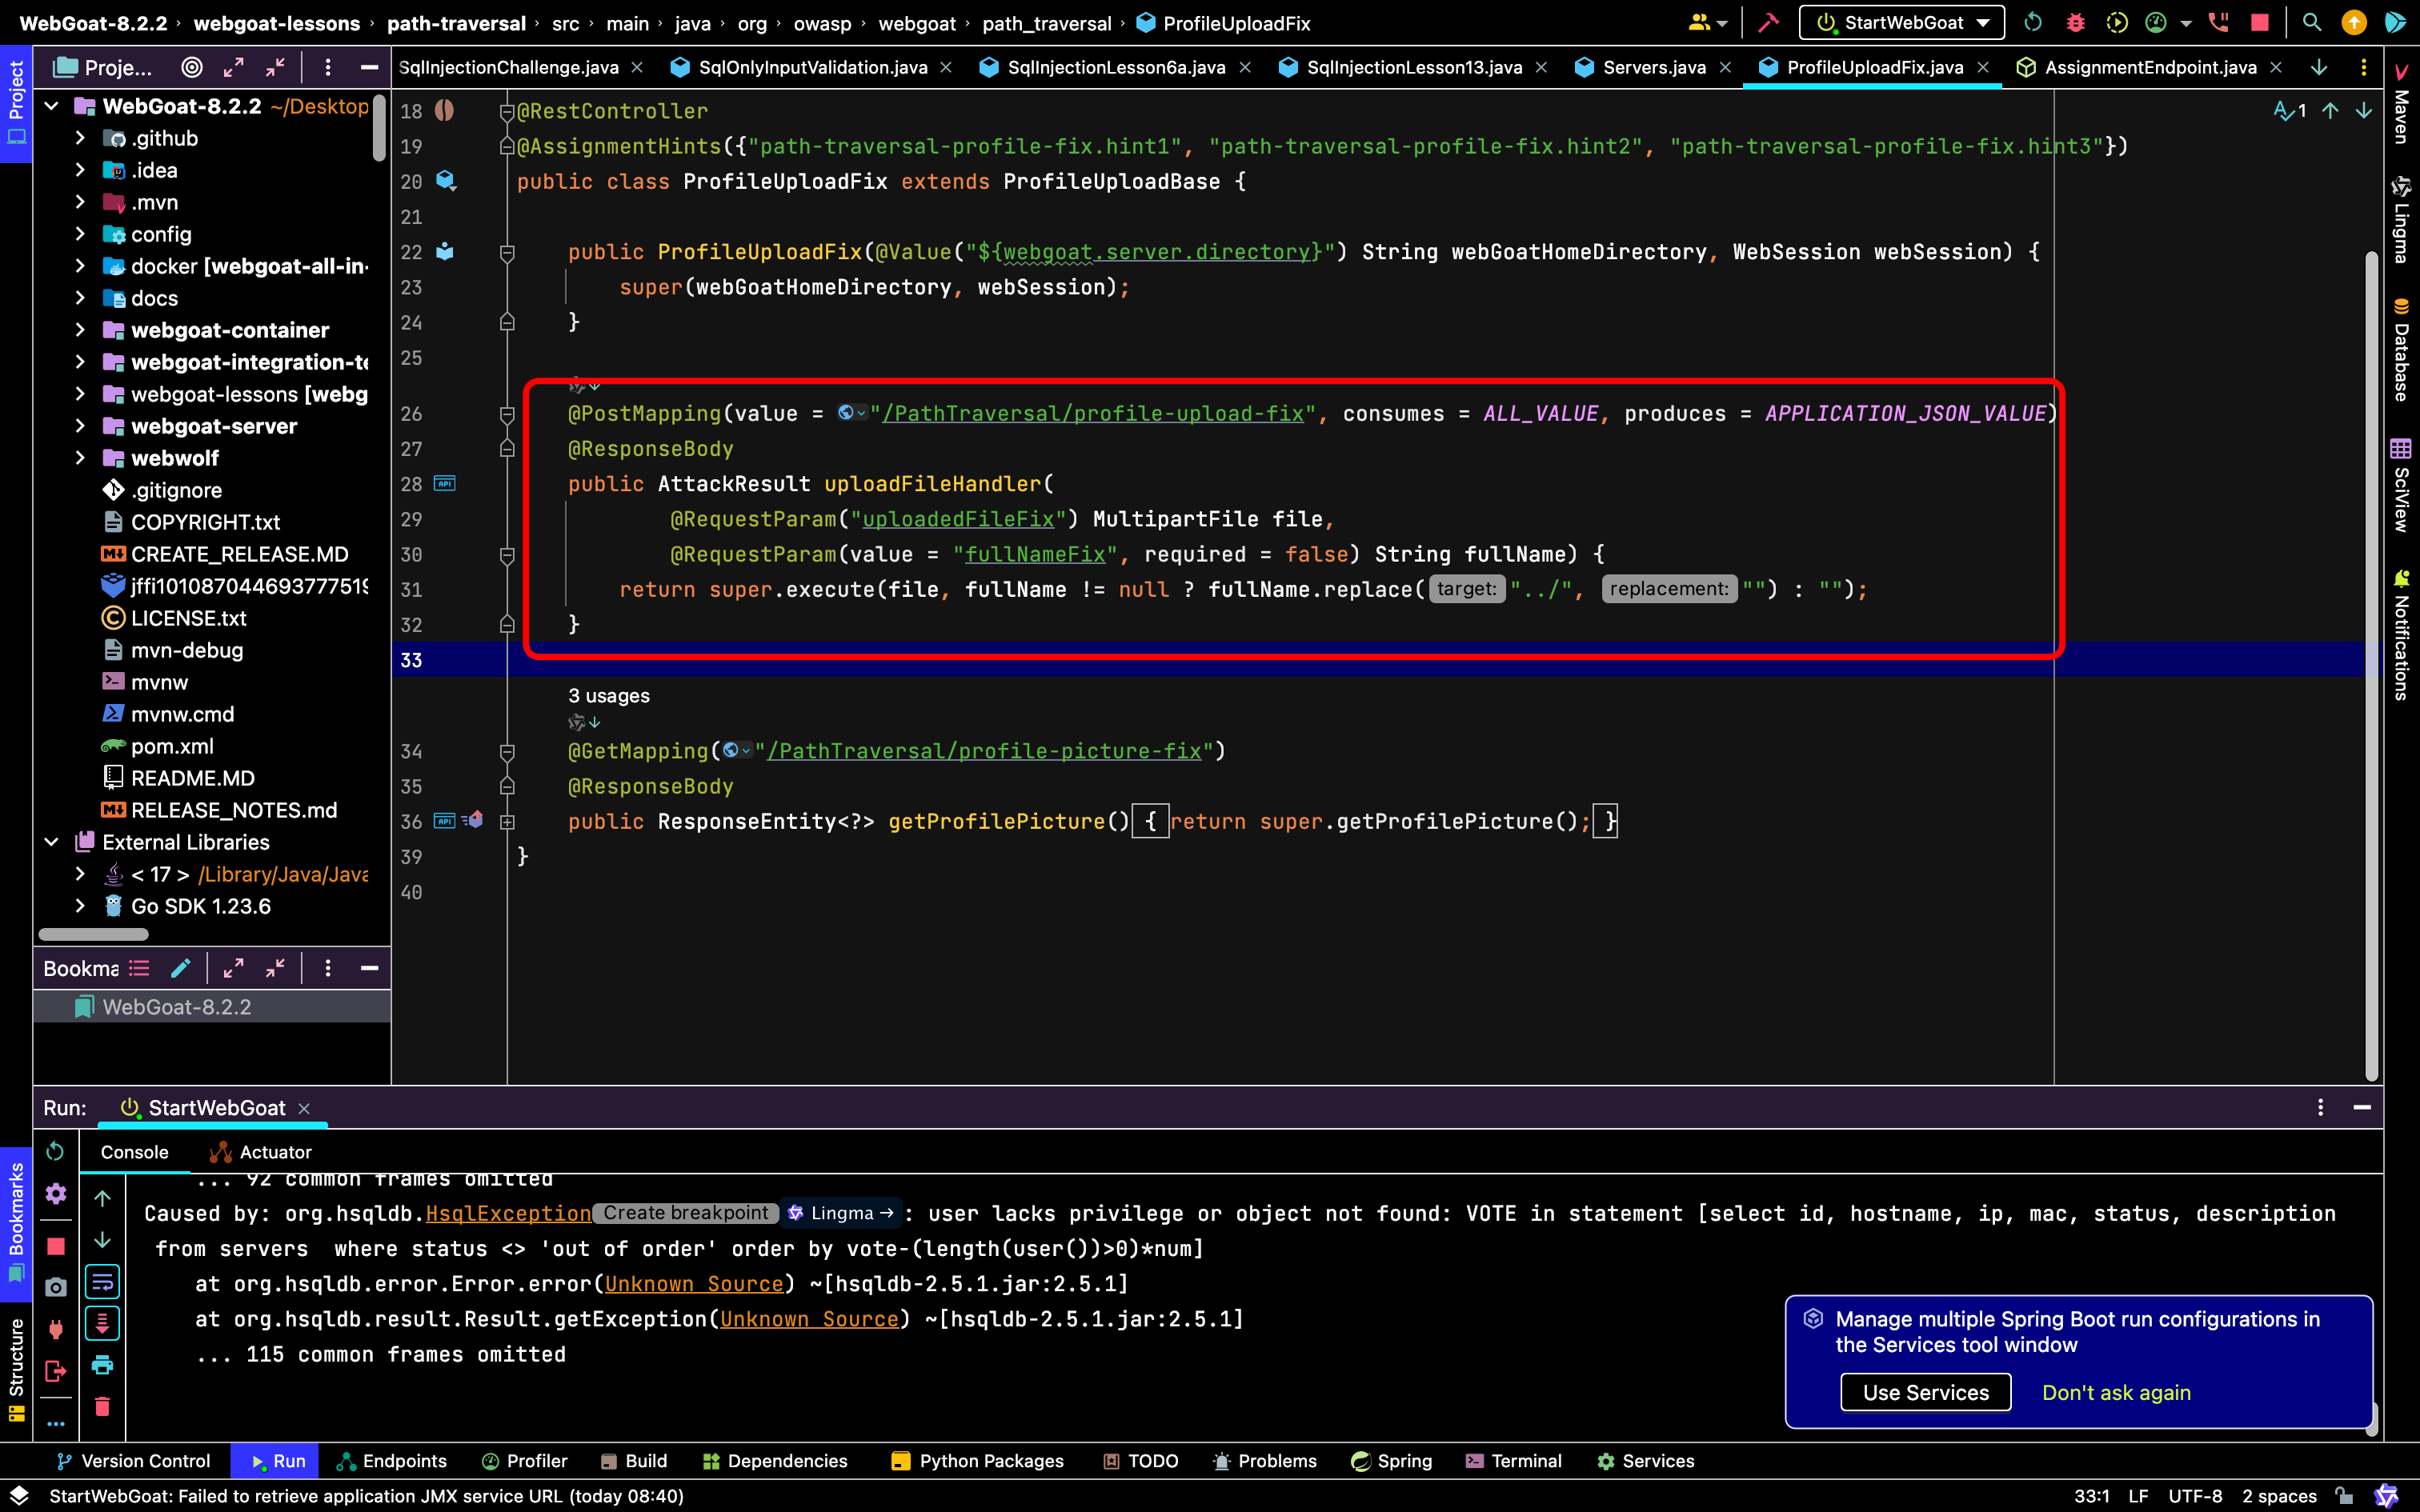Image resolution: width=2420 pixels, height=1512 pixels.
Task: Toggle scroll to end of console
Action: (x=102, y=1323)
